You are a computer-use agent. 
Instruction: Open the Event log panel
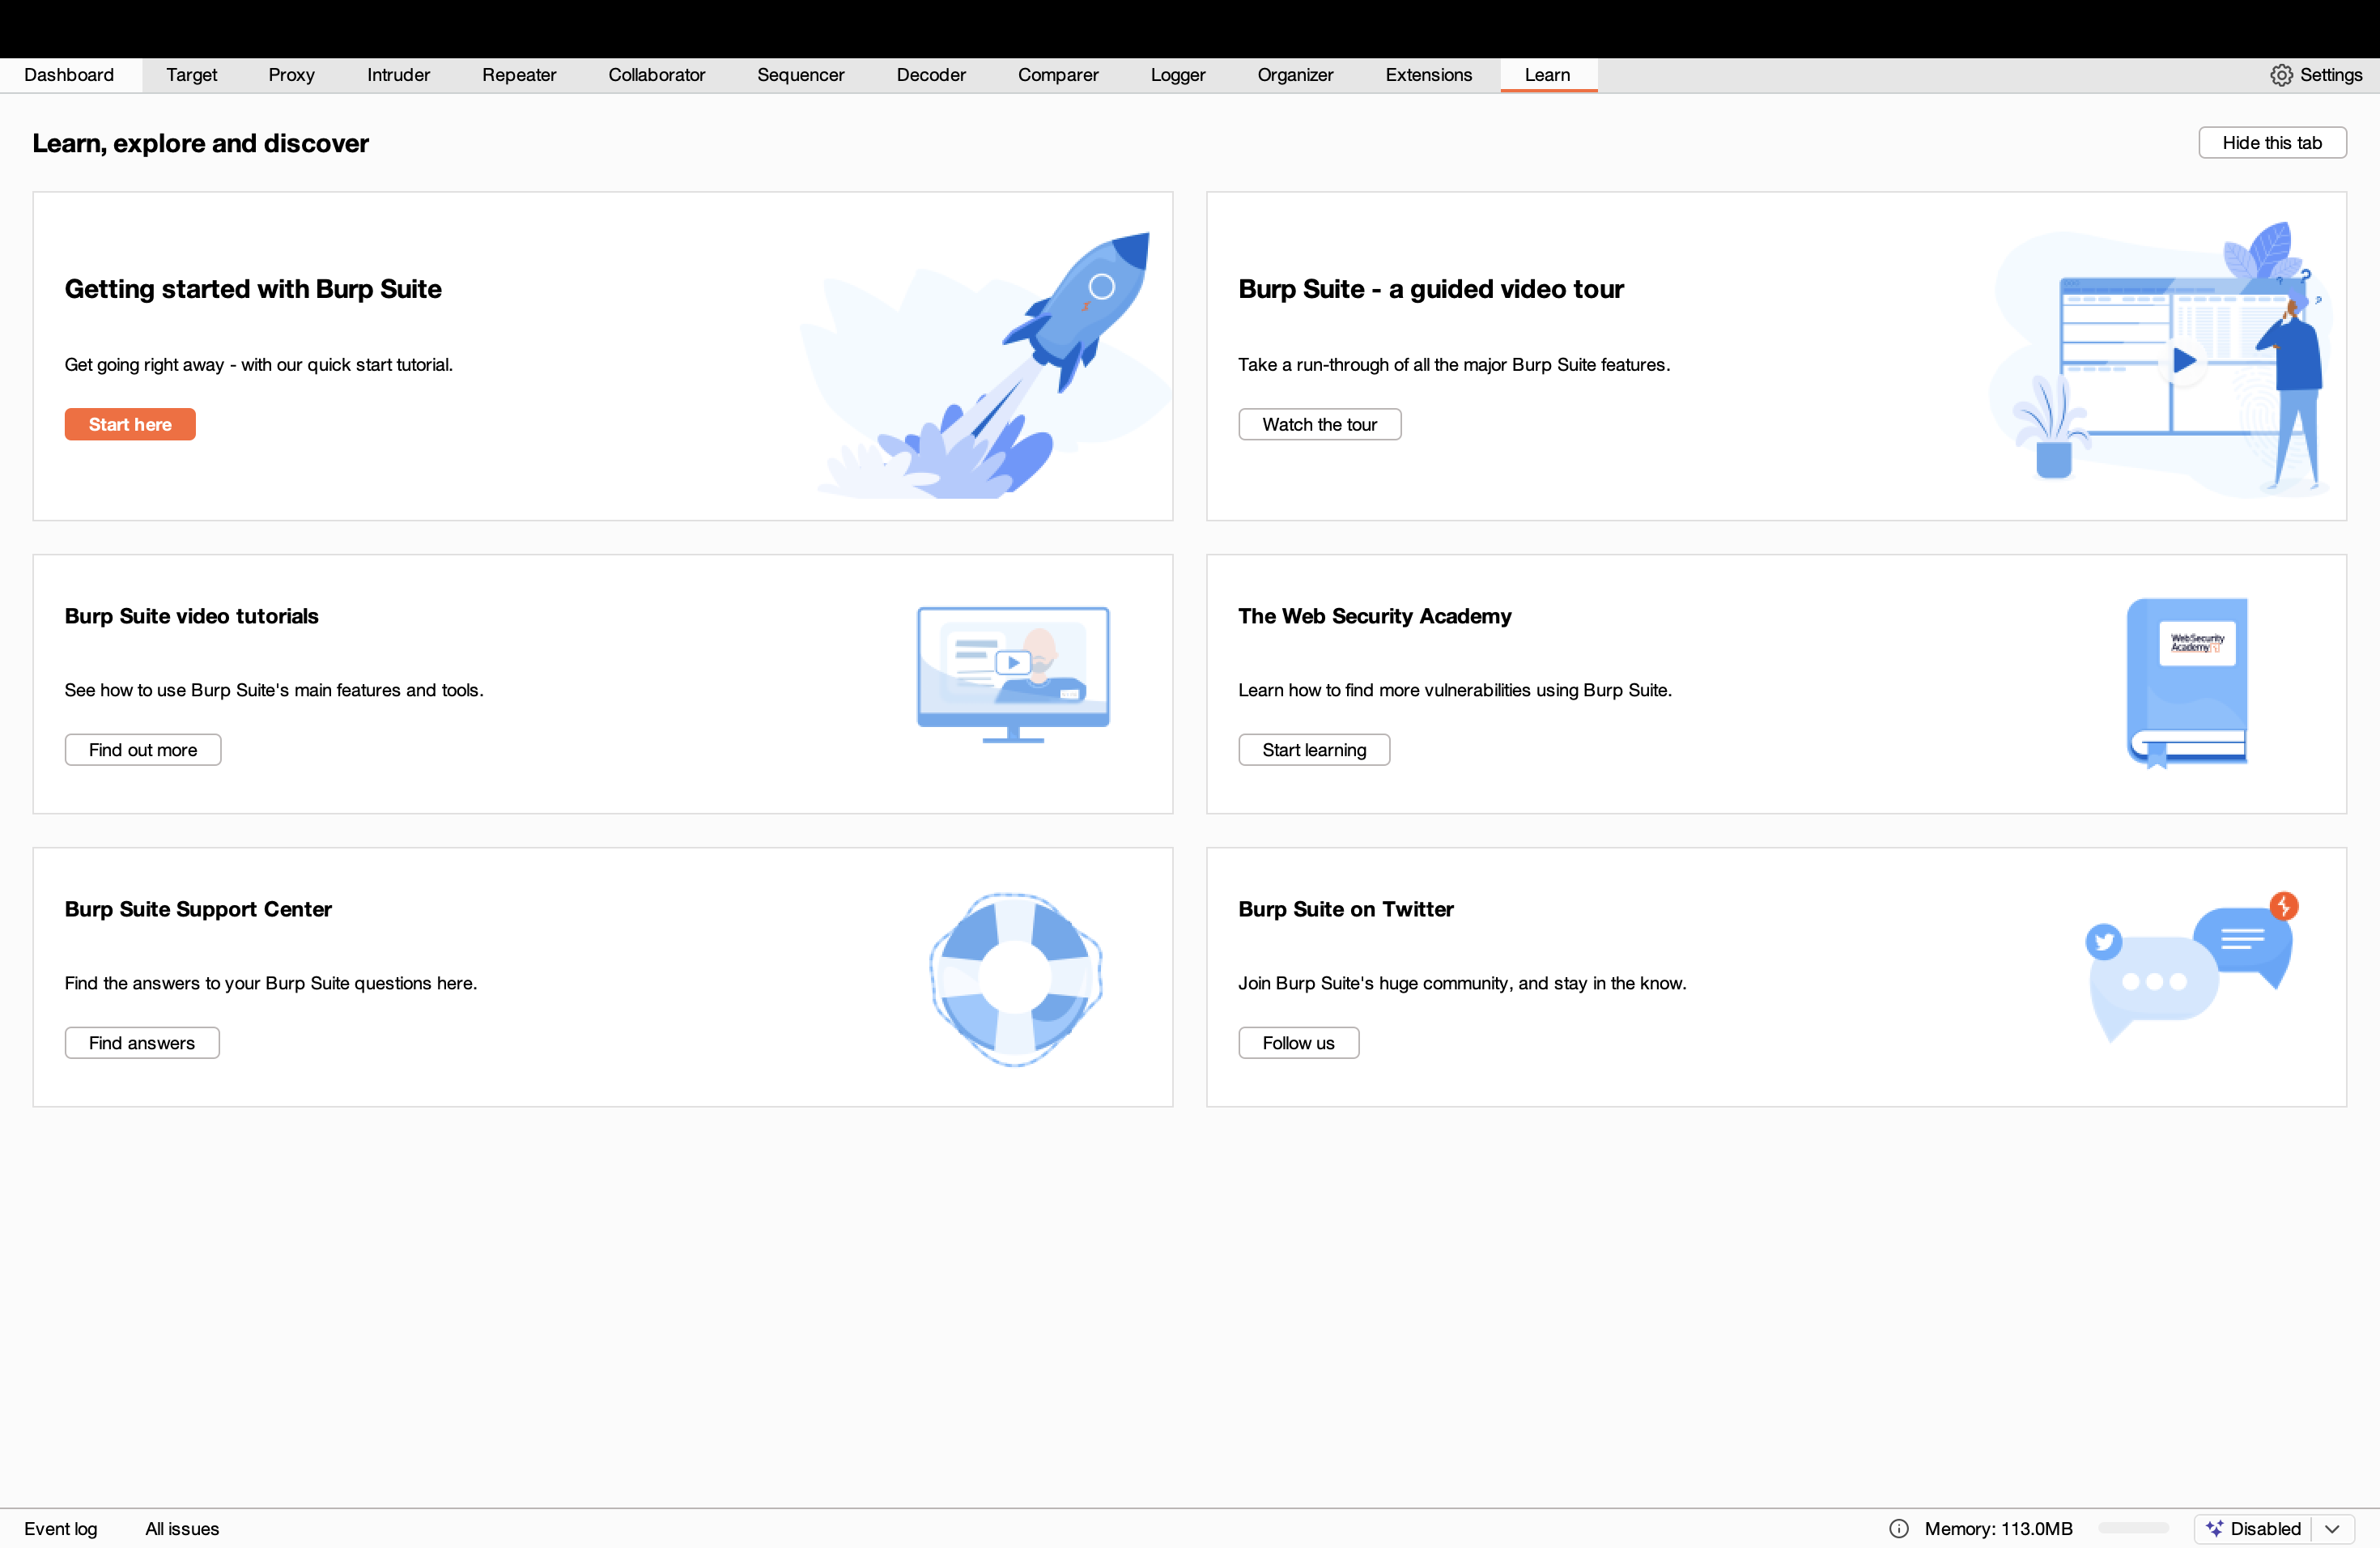60,1528
